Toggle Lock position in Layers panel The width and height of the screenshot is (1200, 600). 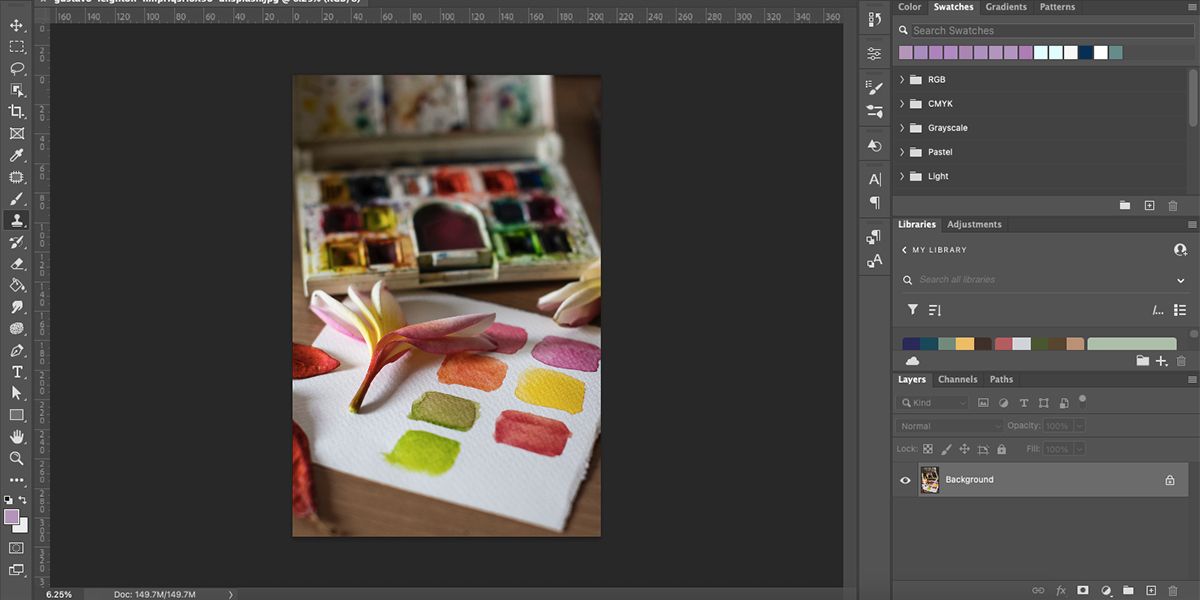965,451
